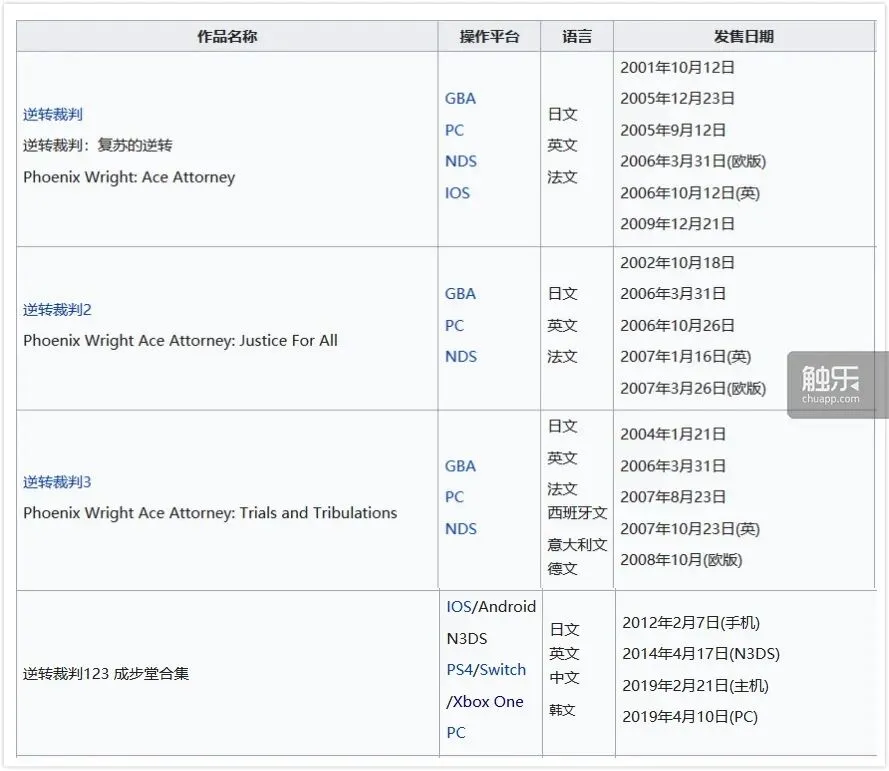Image resolution: width=889 pixels, height=771 pixels.
Task: Click the 发售日期 column header
Action: [x=744, y=37]
